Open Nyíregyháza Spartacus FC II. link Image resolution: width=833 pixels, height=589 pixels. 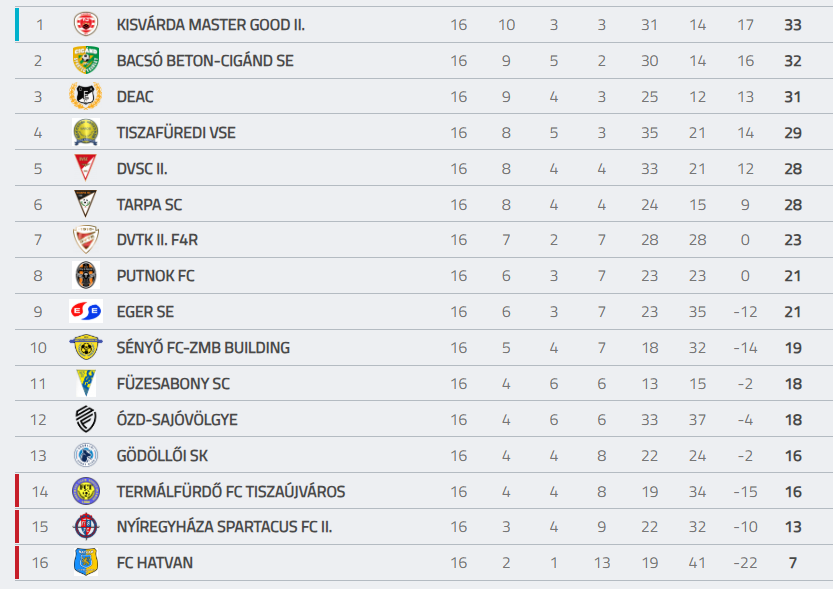pos(224,527)
